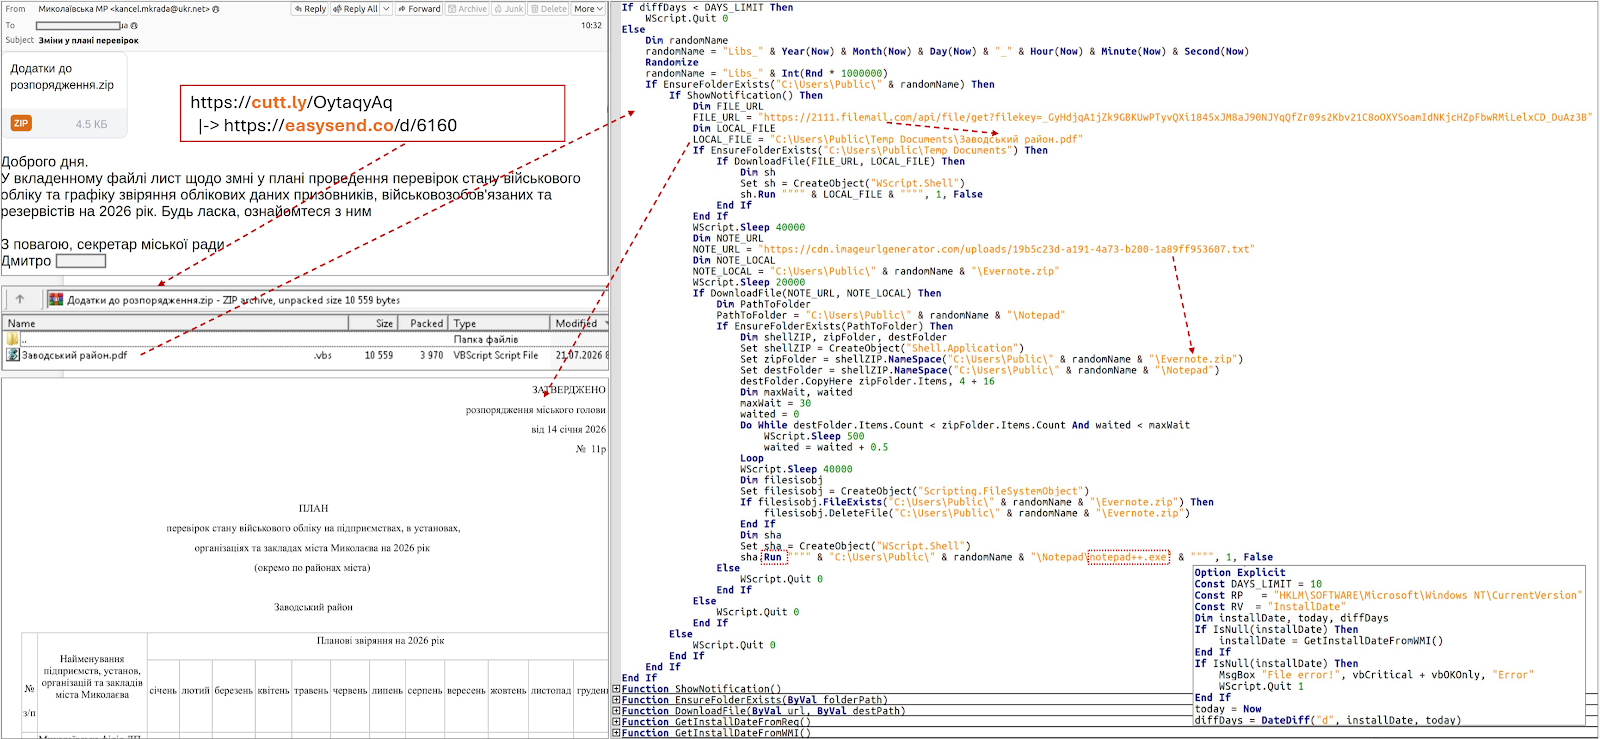
Task: Click the FILE_URL filemail.com string in the code
Action: pyautogui.click(x=1176, y=117)
